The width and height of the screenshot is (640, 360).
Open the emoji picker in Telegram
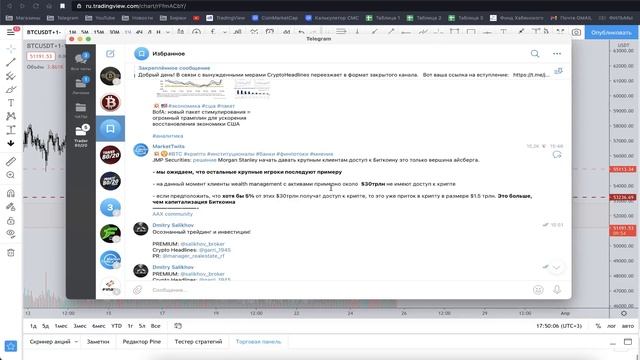(538, 290)
